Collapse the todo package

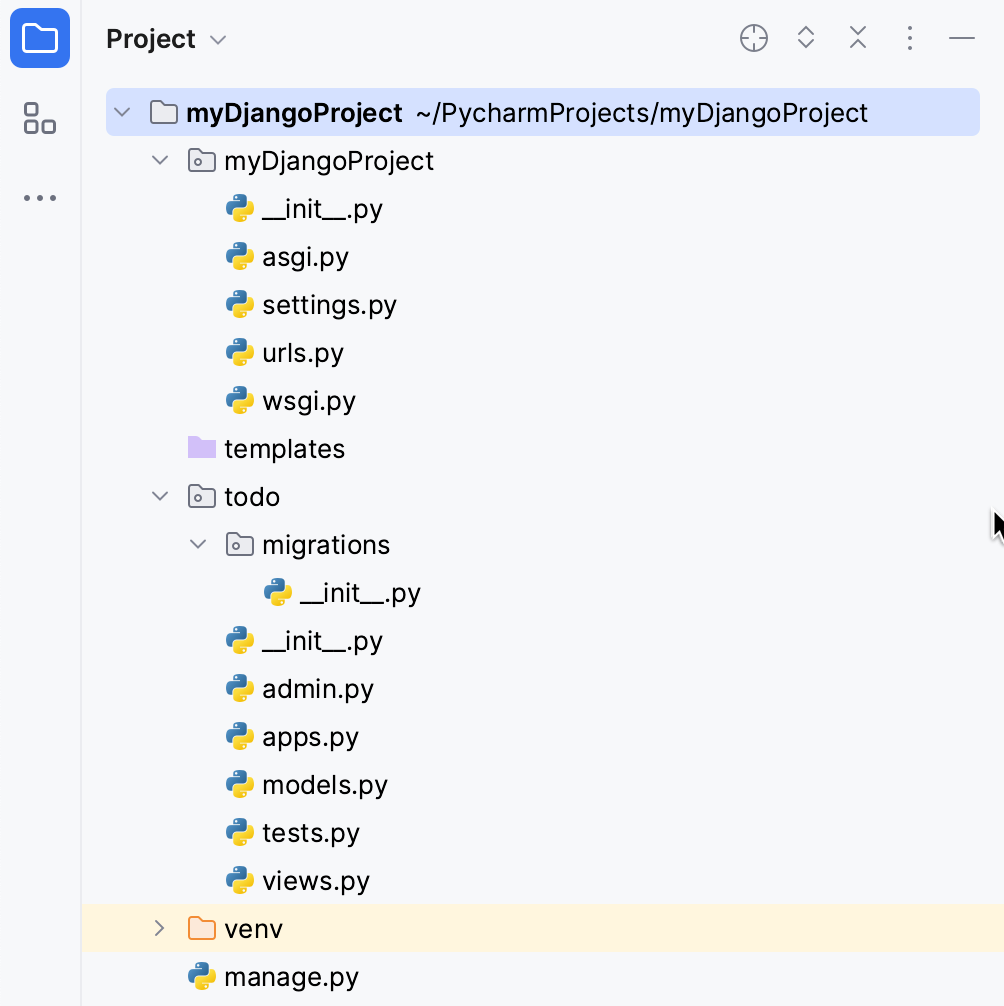[x=160, y=496]
